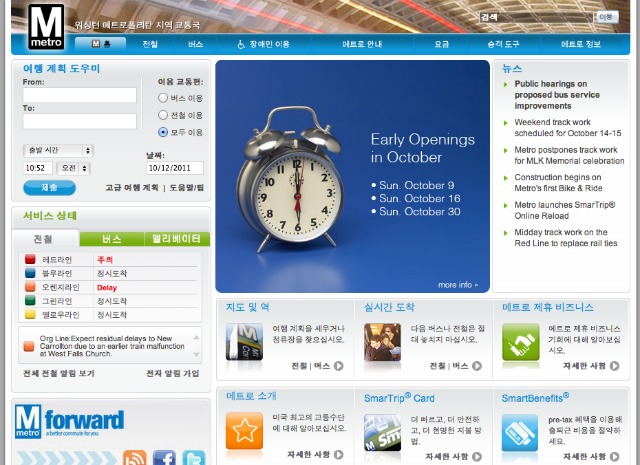Click the red 레드라인 color swatch
This screenshot has height=465, width=640.
click(x=30, y=259)
